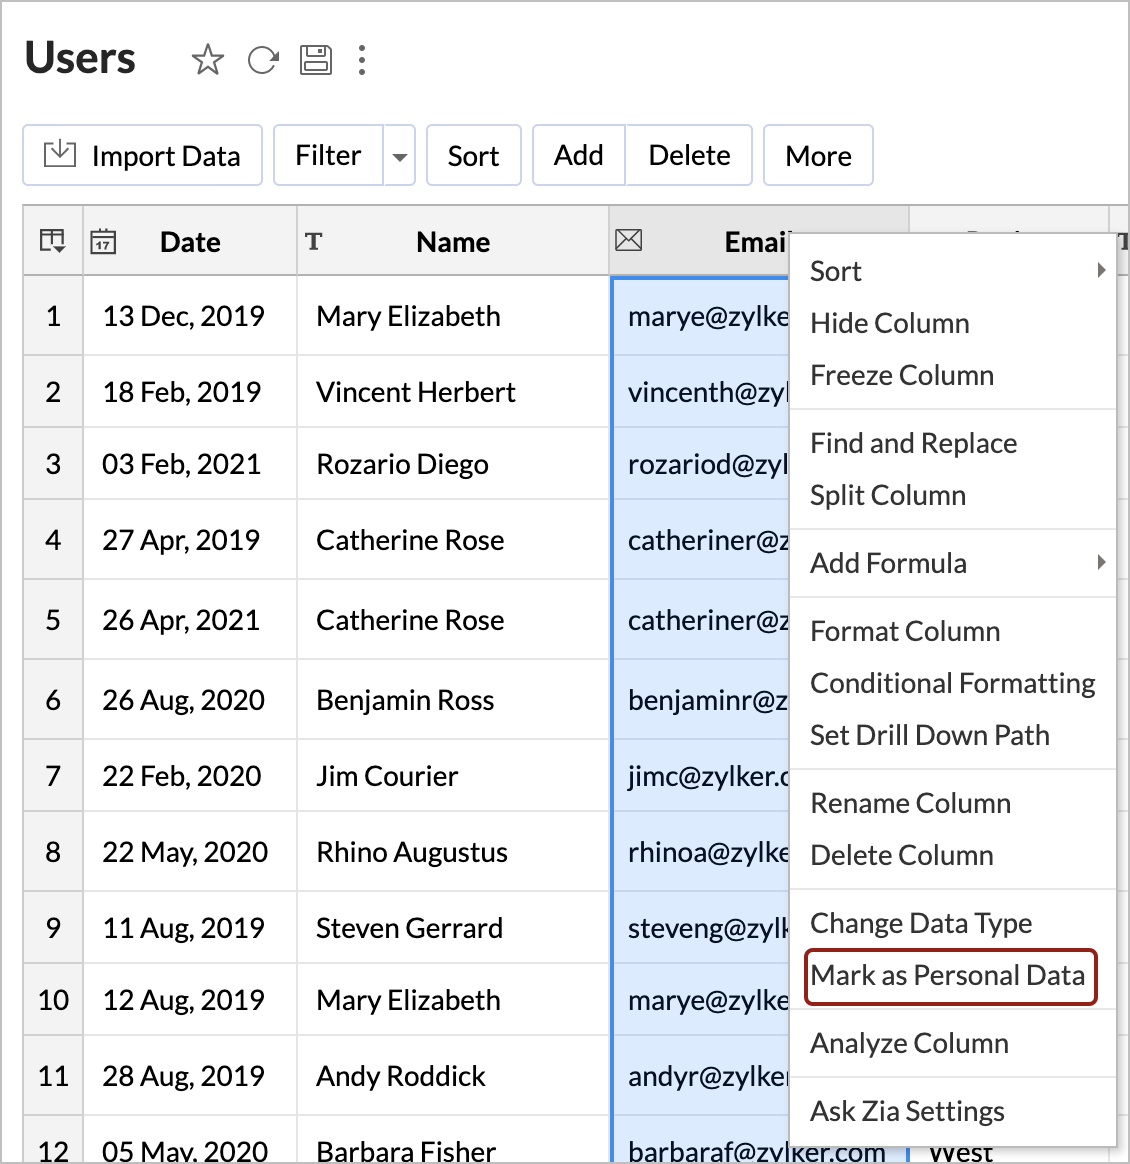Select Conditional Formatting menu option

952,683
